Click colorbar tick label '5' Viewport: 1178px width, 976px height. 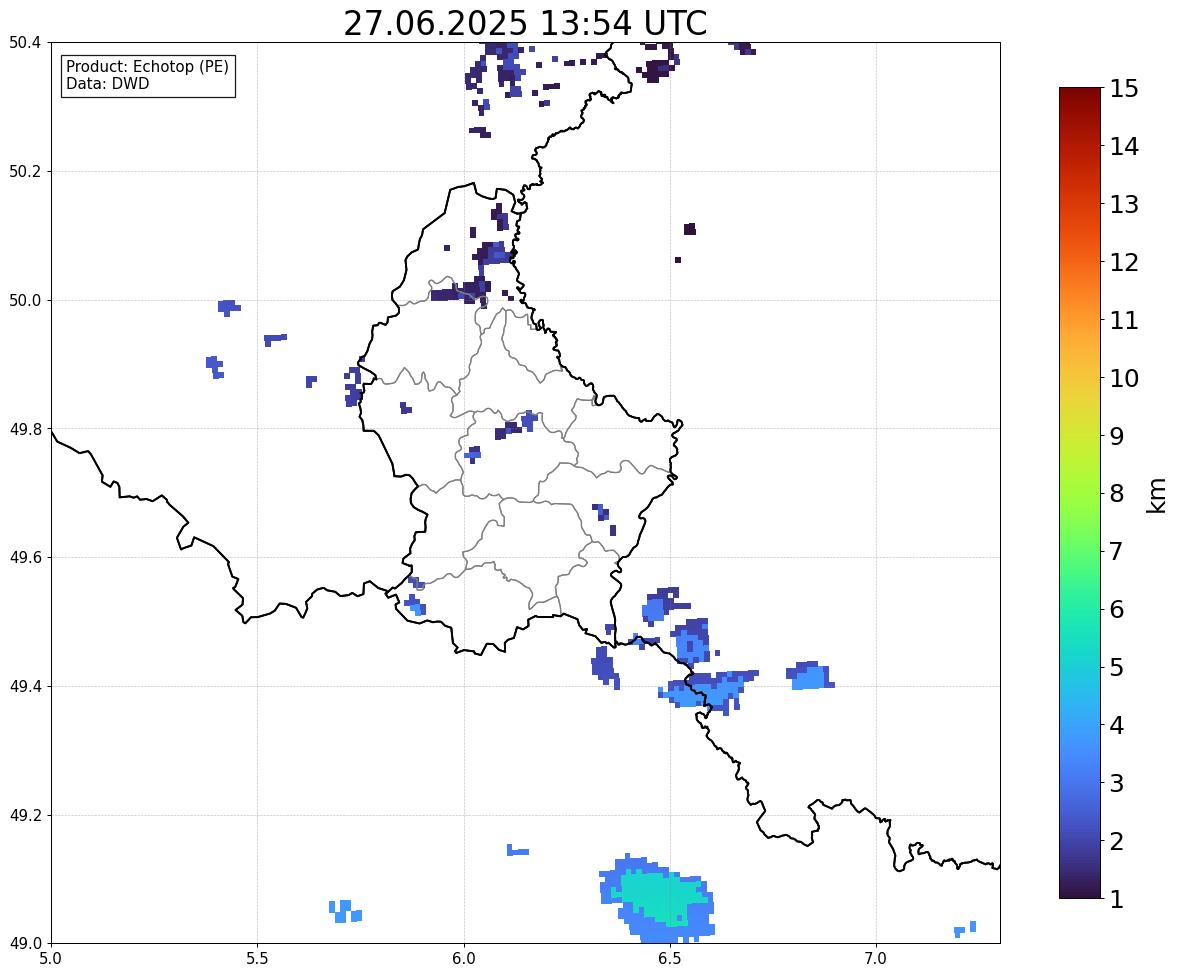[x=1117, y=667]
